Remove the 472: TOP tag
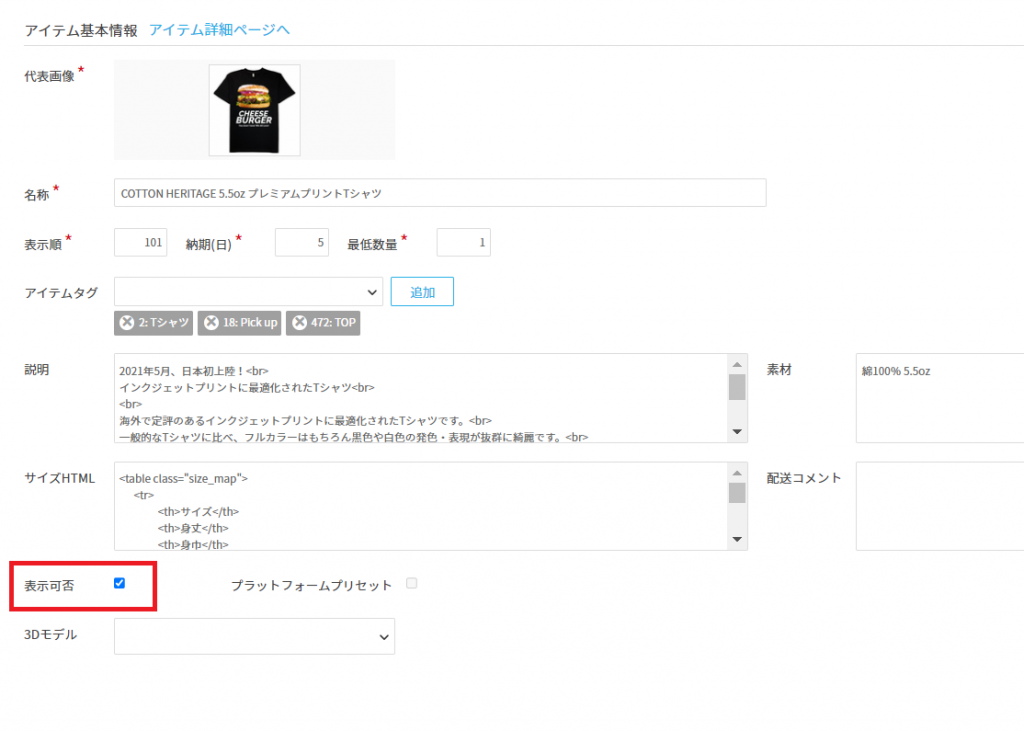 pyautogui.click(x=299, y=322)
